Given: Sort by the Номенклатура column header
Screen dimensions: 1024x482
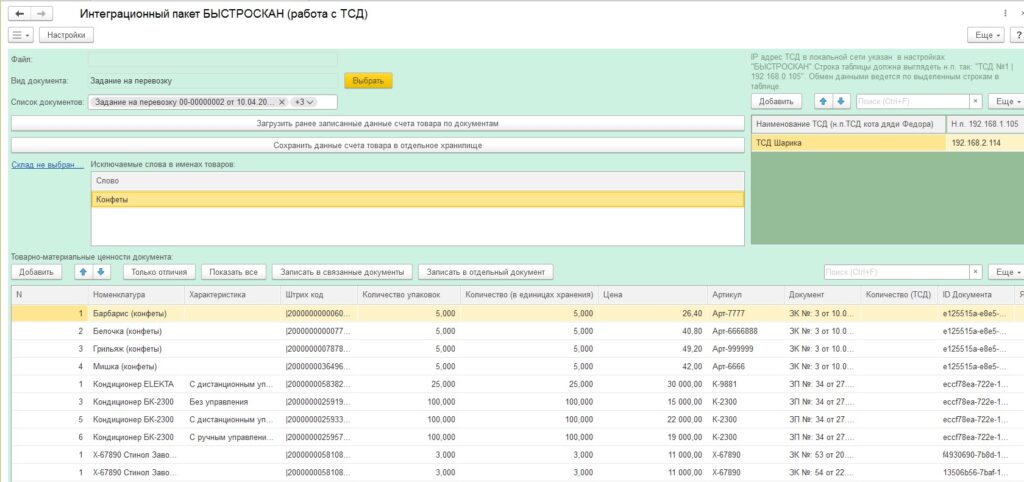Looking at the screenshot, I should coord(119,296).
